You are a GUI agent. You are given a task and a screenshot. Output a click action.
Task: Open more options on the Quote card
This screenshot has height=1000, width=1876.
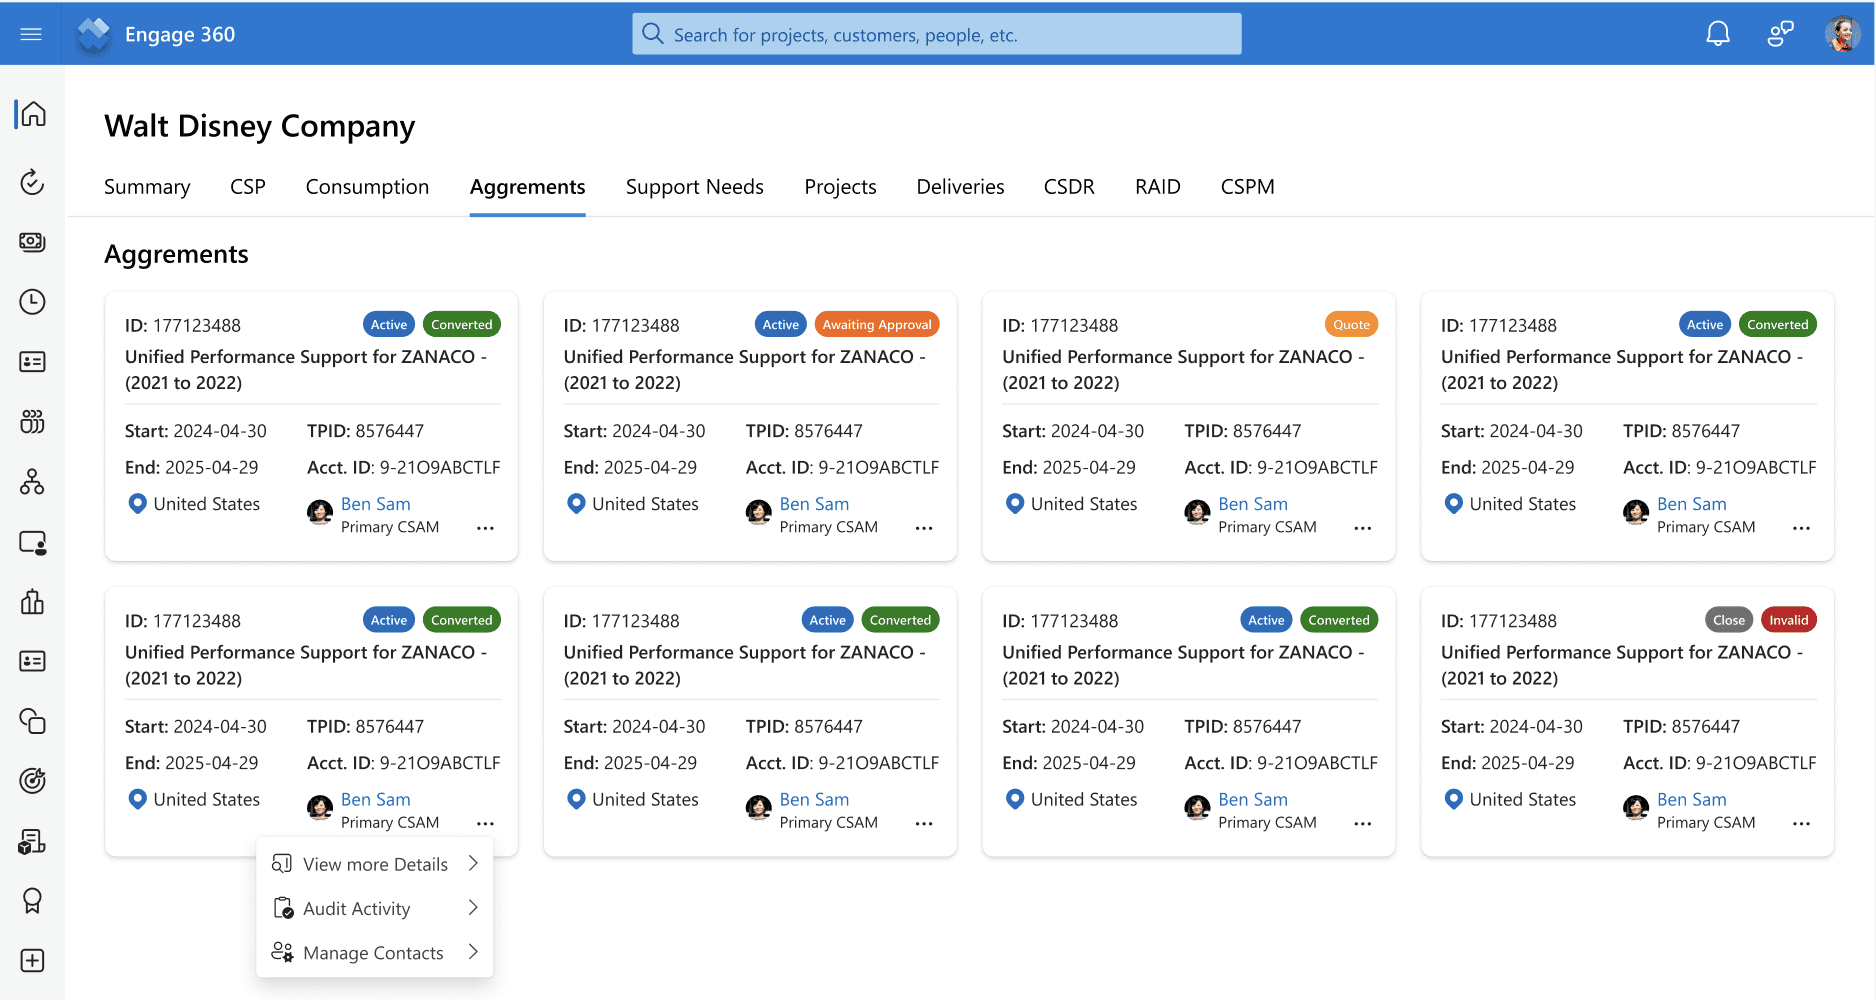1363,528
